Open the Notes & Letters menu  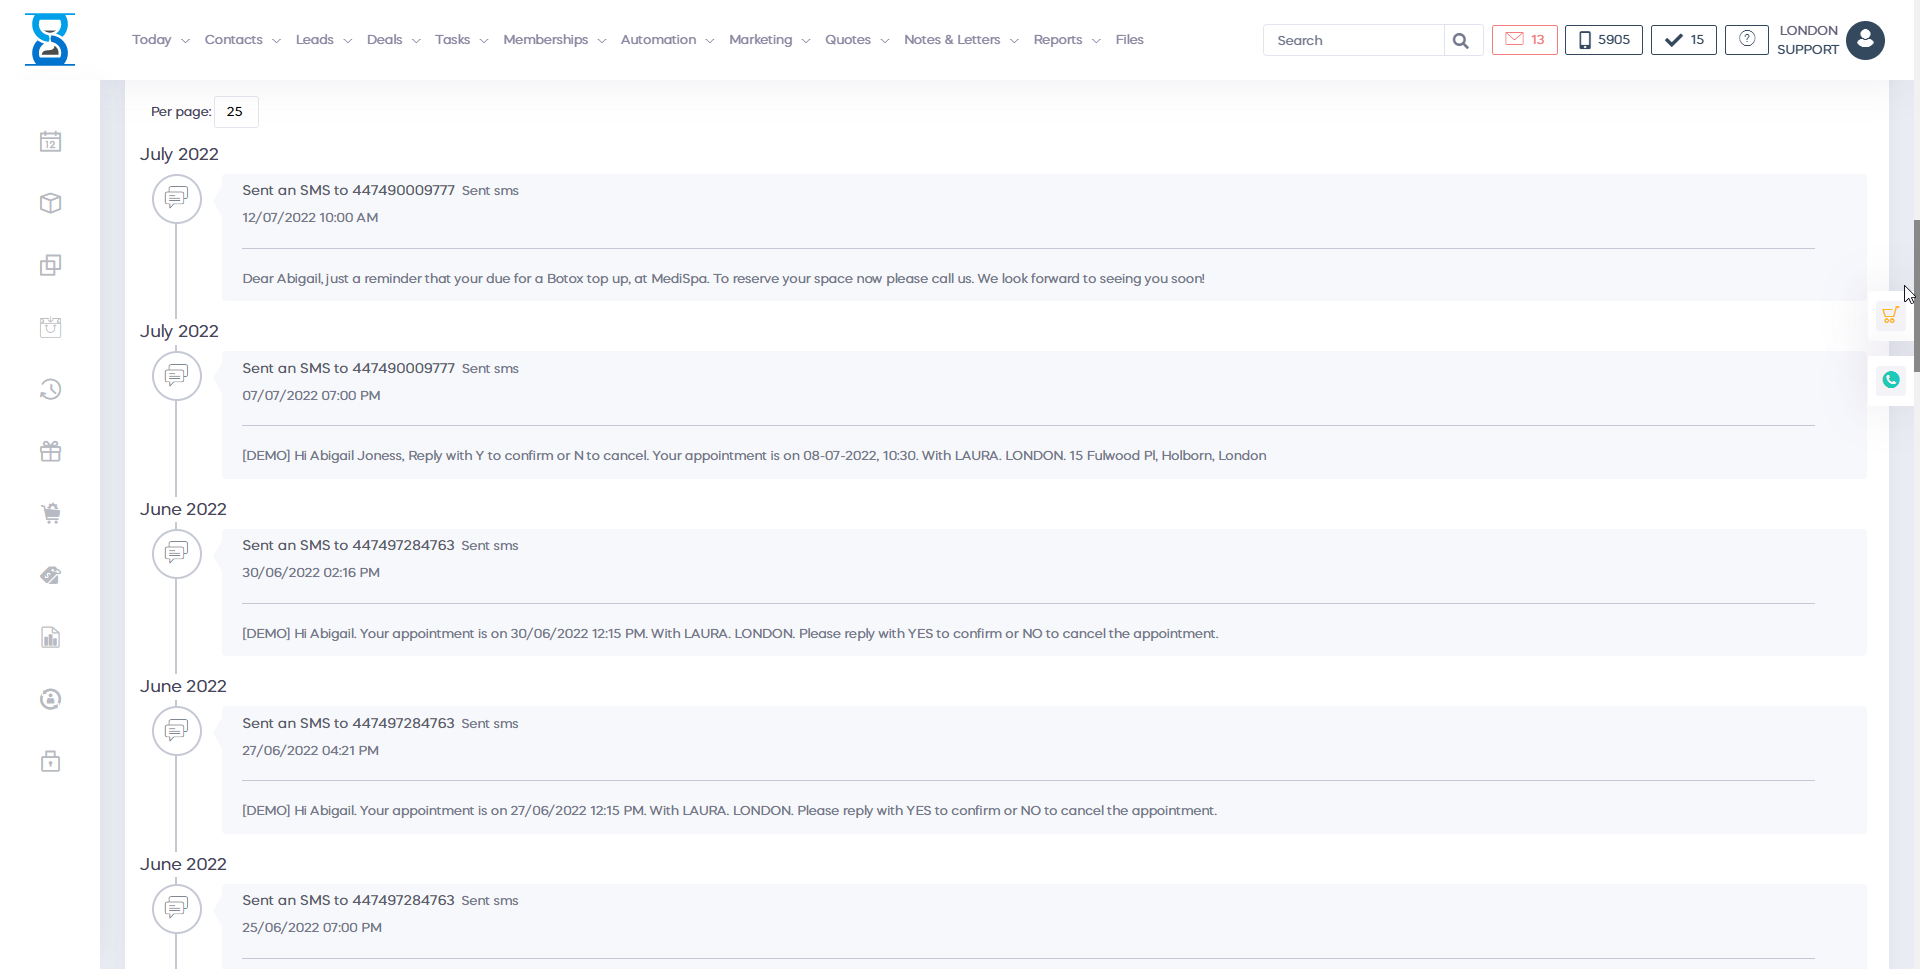click(960, 40)
